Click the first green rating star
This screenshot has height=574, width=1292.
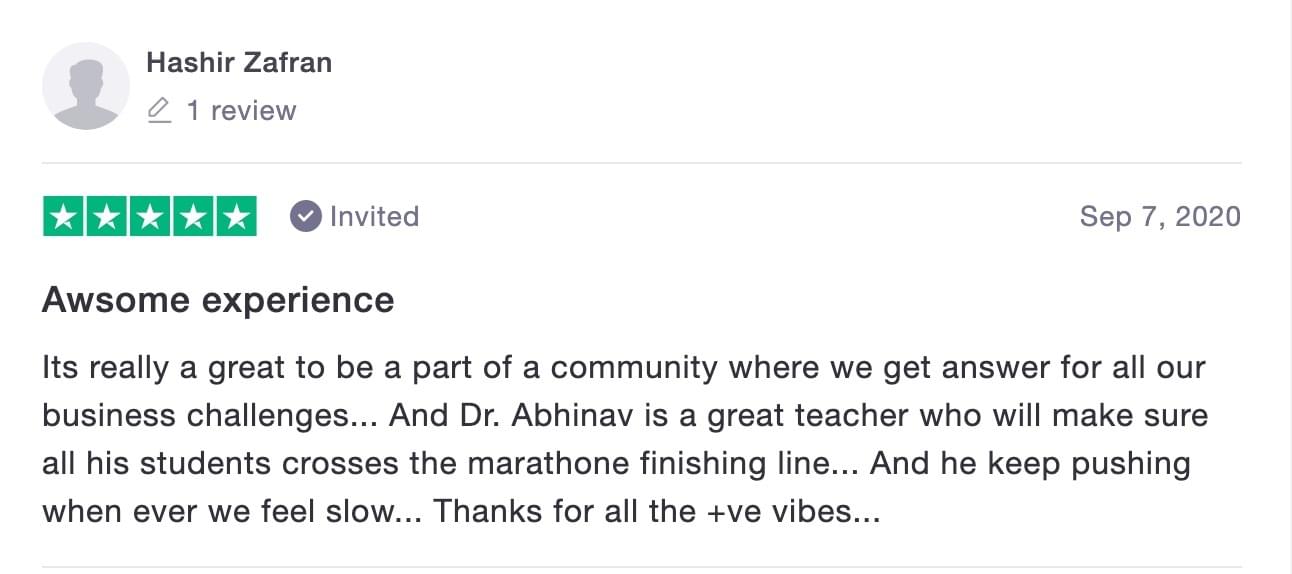pyautogui.click(x=64, y=217)
